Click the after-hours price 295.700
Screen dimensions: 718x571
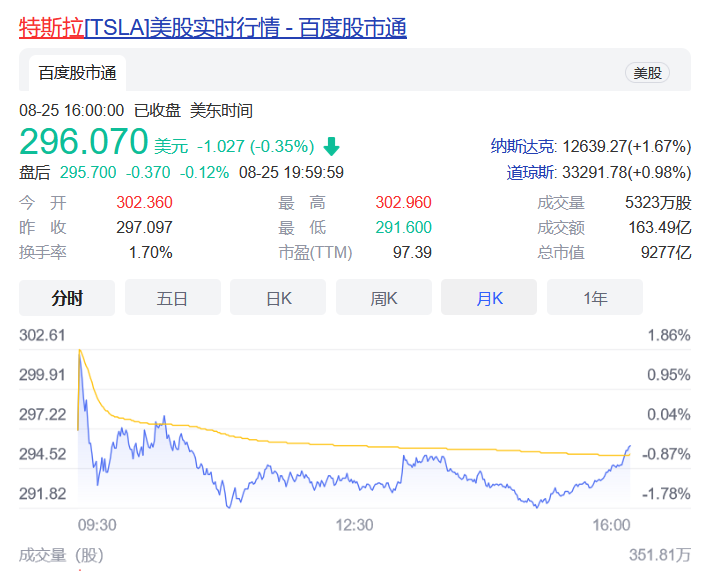click(88, 172)
